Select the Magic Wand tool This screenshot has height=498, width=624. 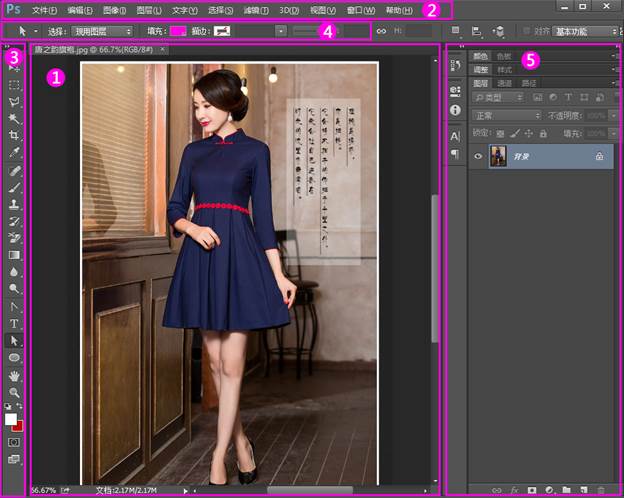click(14, 118)
